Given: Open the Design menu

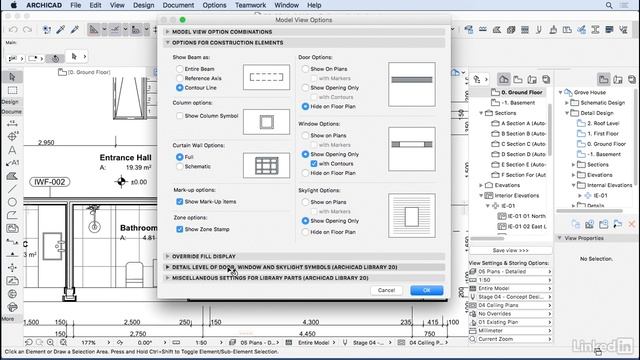Looking at the screenshot, I should tap(144, 5).
